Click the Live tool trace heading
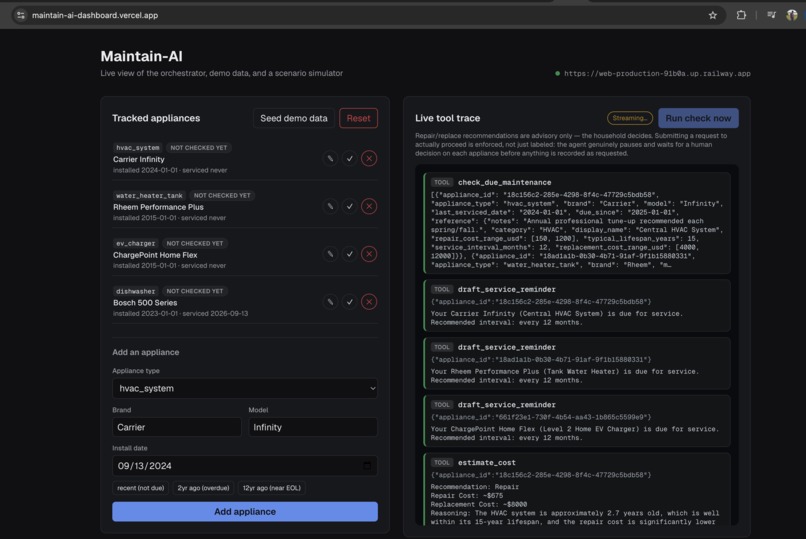Viewport: 806px width, 539px height. click(x=447, y=118)
